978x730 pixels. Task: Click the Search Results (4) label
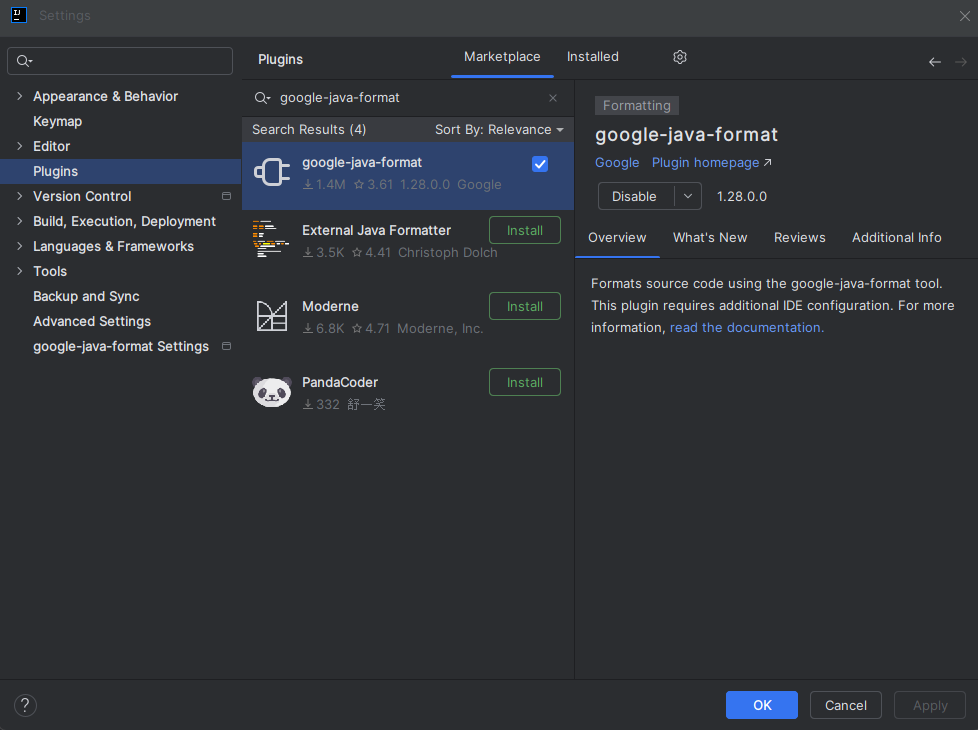click(x=309, y=130)
